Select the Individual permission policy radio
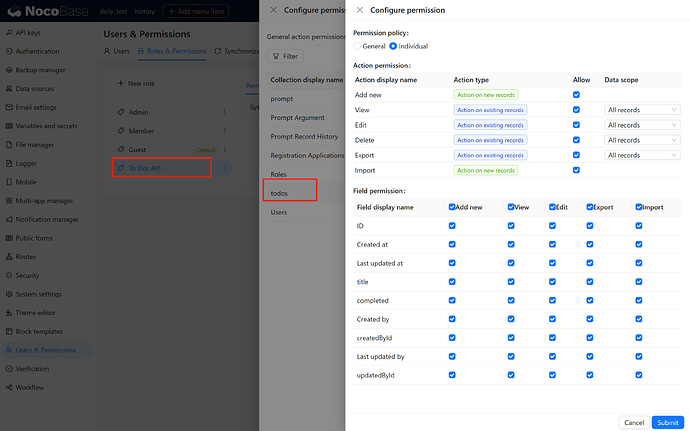The image size is (690, 431). click(393, 46)
